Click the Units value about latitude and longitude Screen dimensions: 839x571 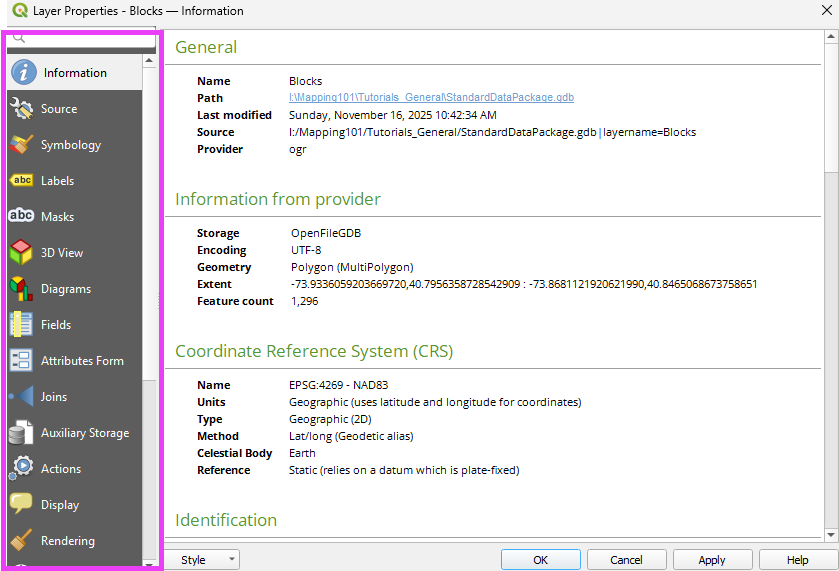coord(435,402)
